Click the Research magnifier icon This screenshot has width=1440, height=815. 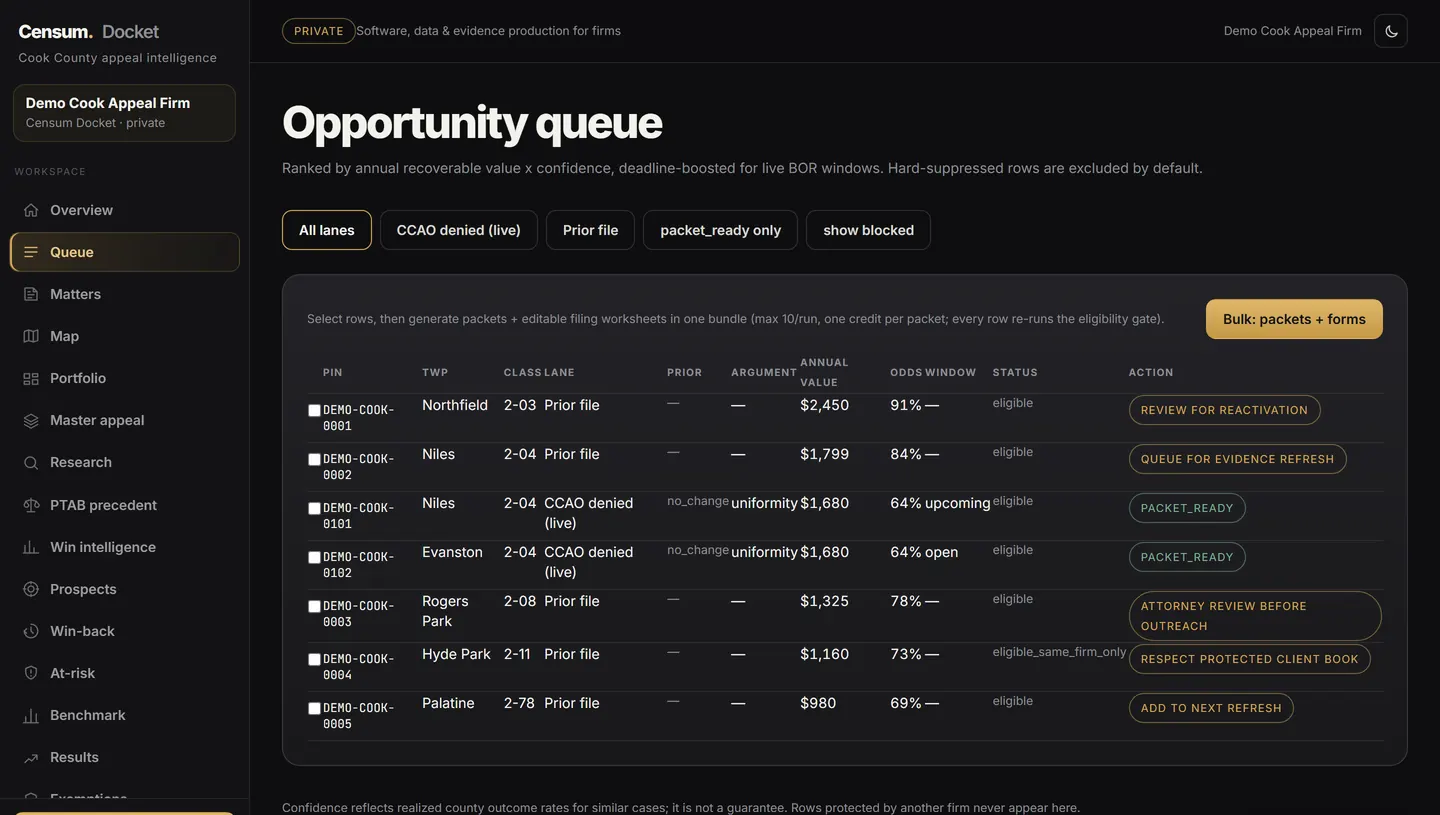click(x=31, y=462)
